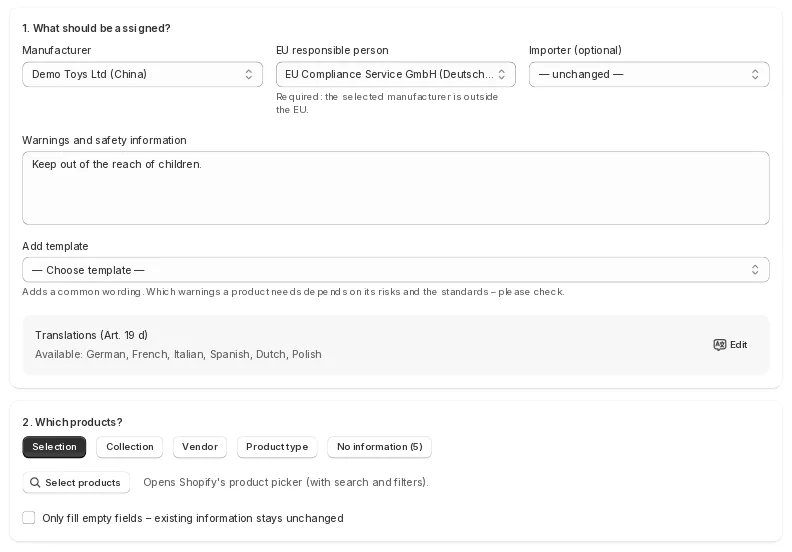Viewport: 792px width, 552px height.
Task: Click the Edit translations button
Action: pyautogui.click(x=730, y=344)
